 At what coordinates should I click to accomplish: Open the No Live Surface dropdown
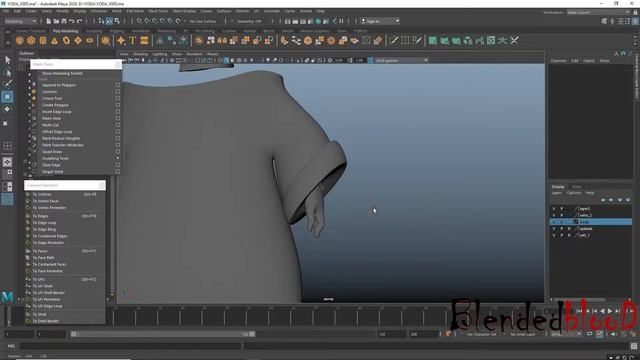pyautogui.click(x=203, y=21)
